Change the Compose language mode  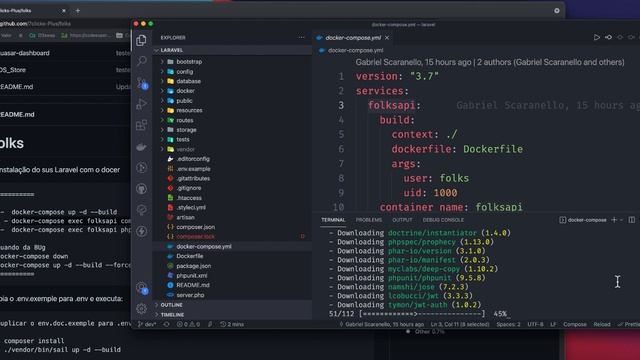point(575,324)
